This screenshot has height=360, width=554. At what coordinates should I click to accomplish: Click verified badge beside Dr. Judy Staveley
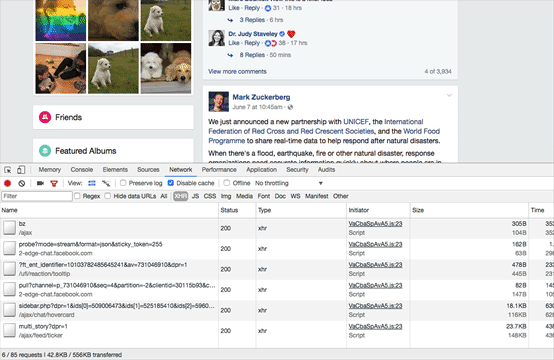click(282, 34)
